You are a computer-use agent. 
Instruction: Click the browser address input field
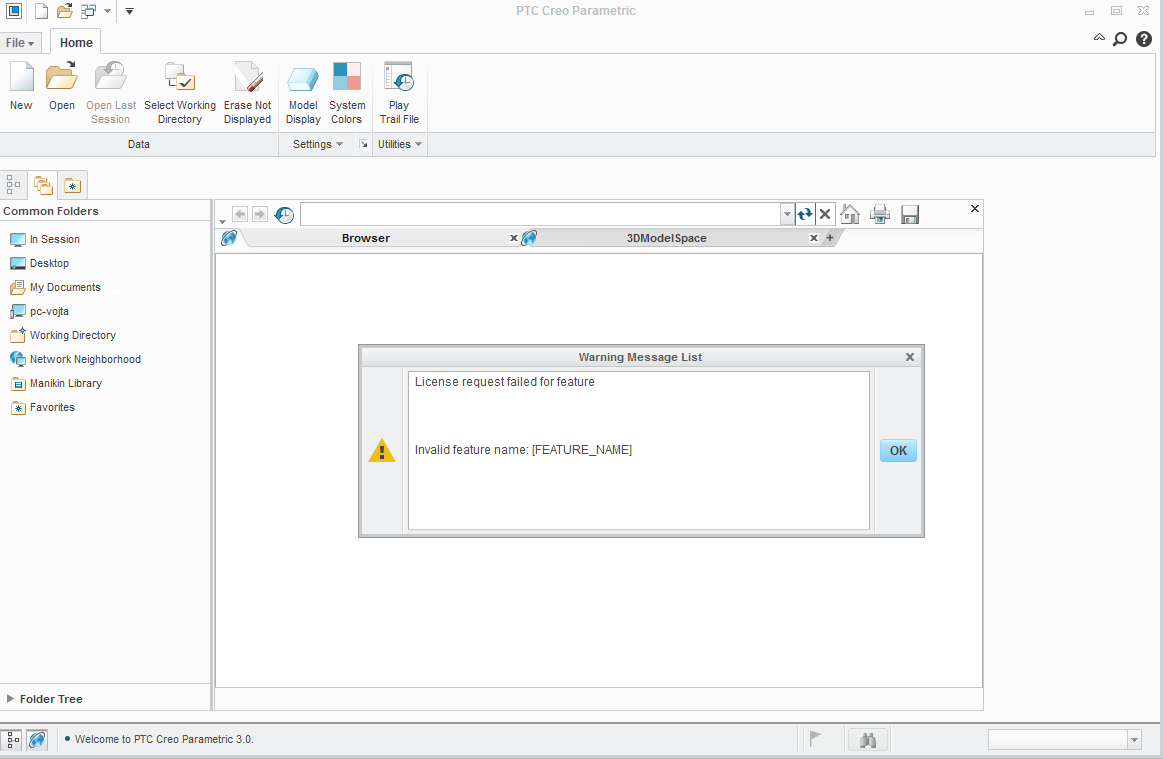[540, 214]
